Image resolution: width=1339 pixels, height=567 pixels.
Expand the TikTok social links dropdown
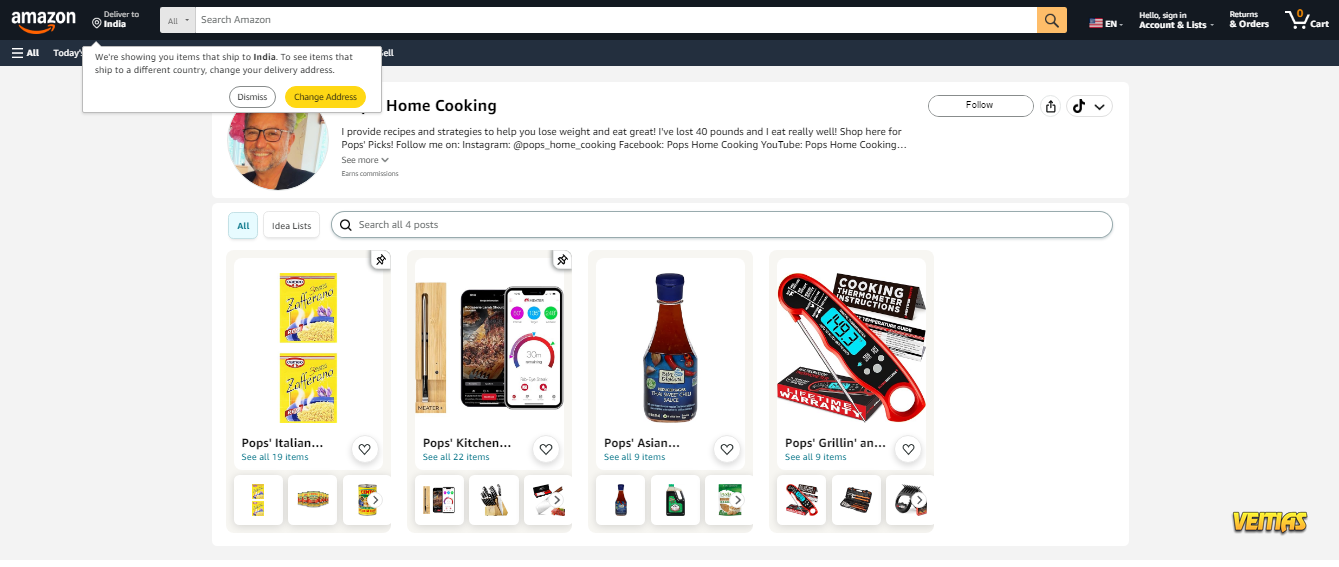1089,106
